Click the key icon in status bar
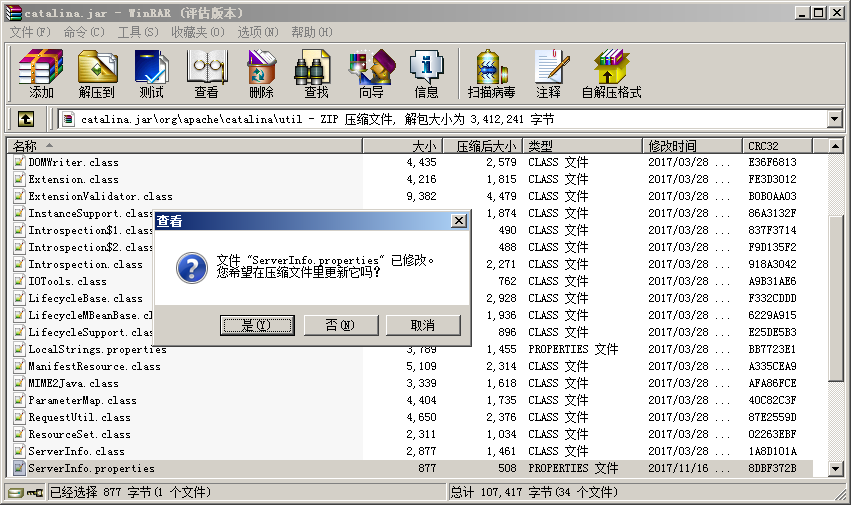Screen dimensions: 851x505 coord(35,493)
